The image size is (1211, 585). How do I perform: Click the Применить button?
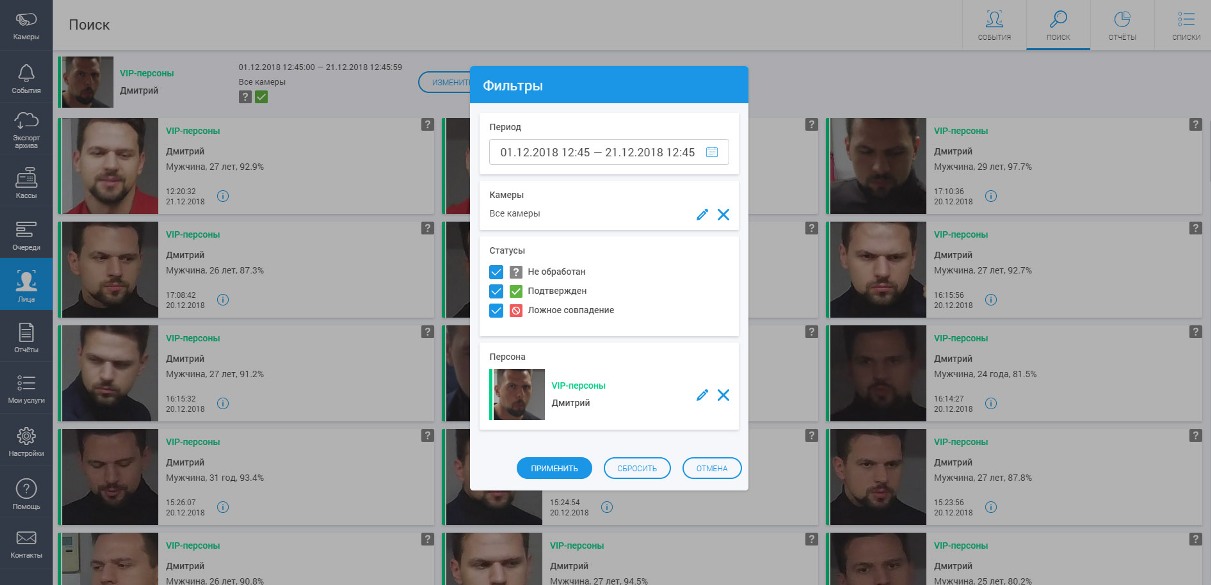(554, 468)
